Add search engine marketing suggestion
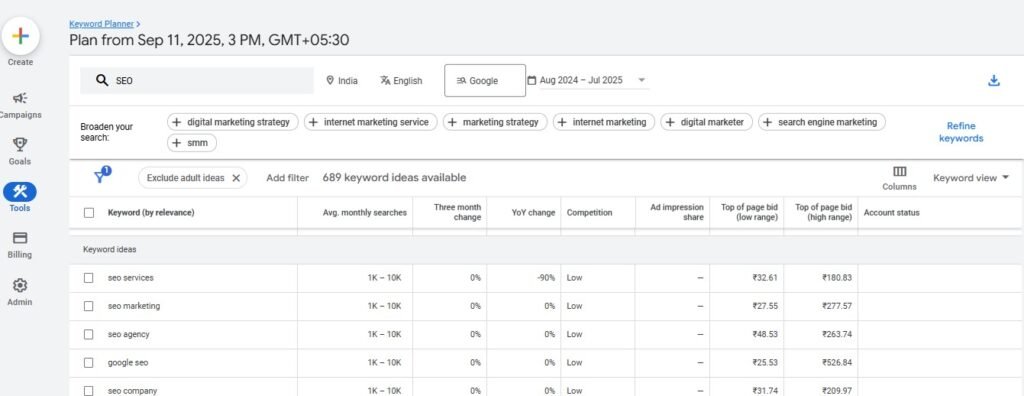This screenshot has width=1024, height=396. [x=822, y=122]
